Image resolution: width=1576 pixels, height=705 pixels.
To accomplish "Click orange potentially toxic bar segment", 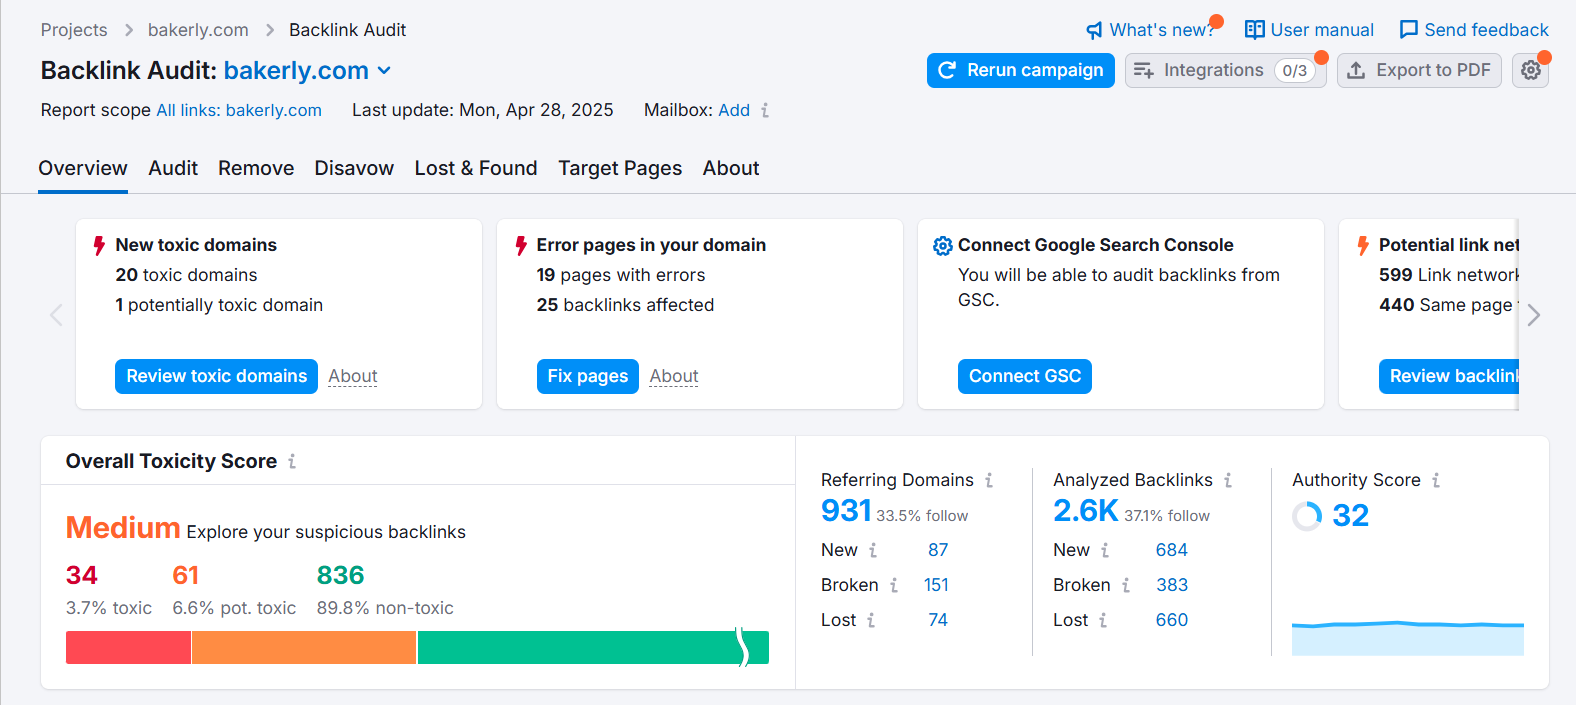I will 304,647.
